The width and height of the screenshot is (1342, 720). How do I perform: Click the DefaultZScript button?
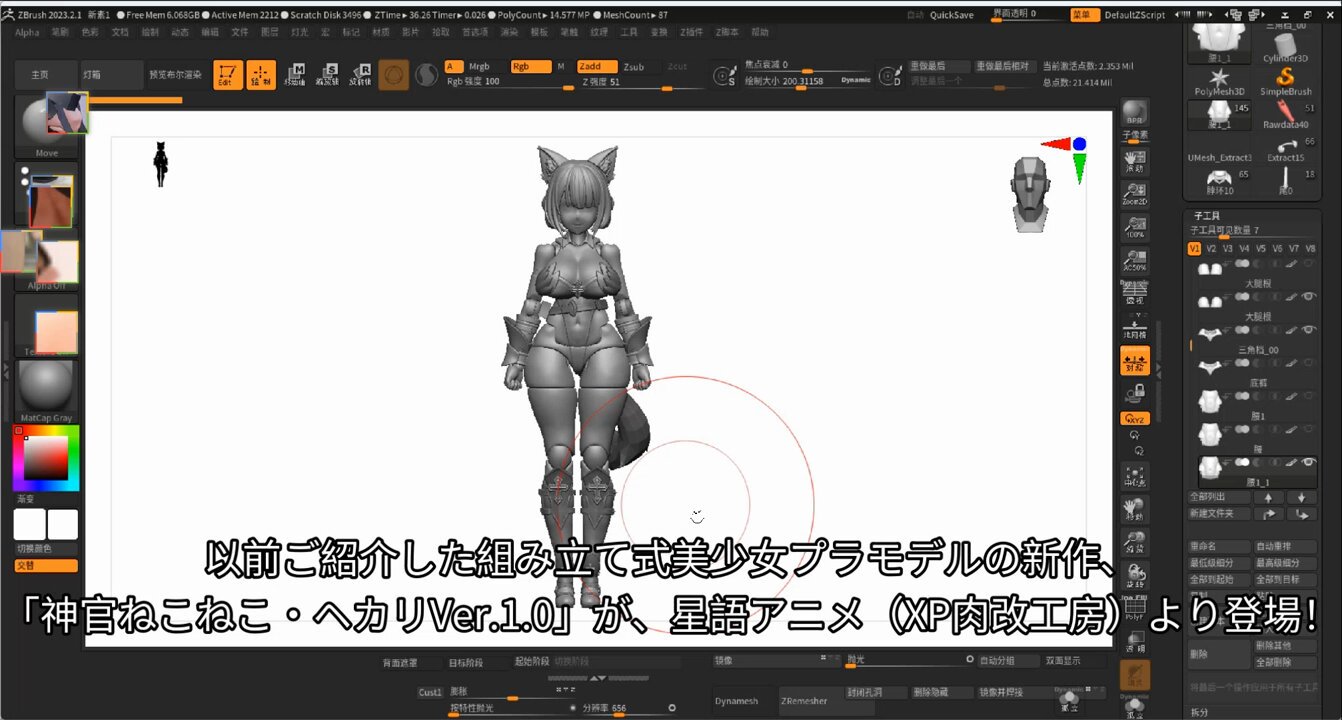click(1135, 15)
